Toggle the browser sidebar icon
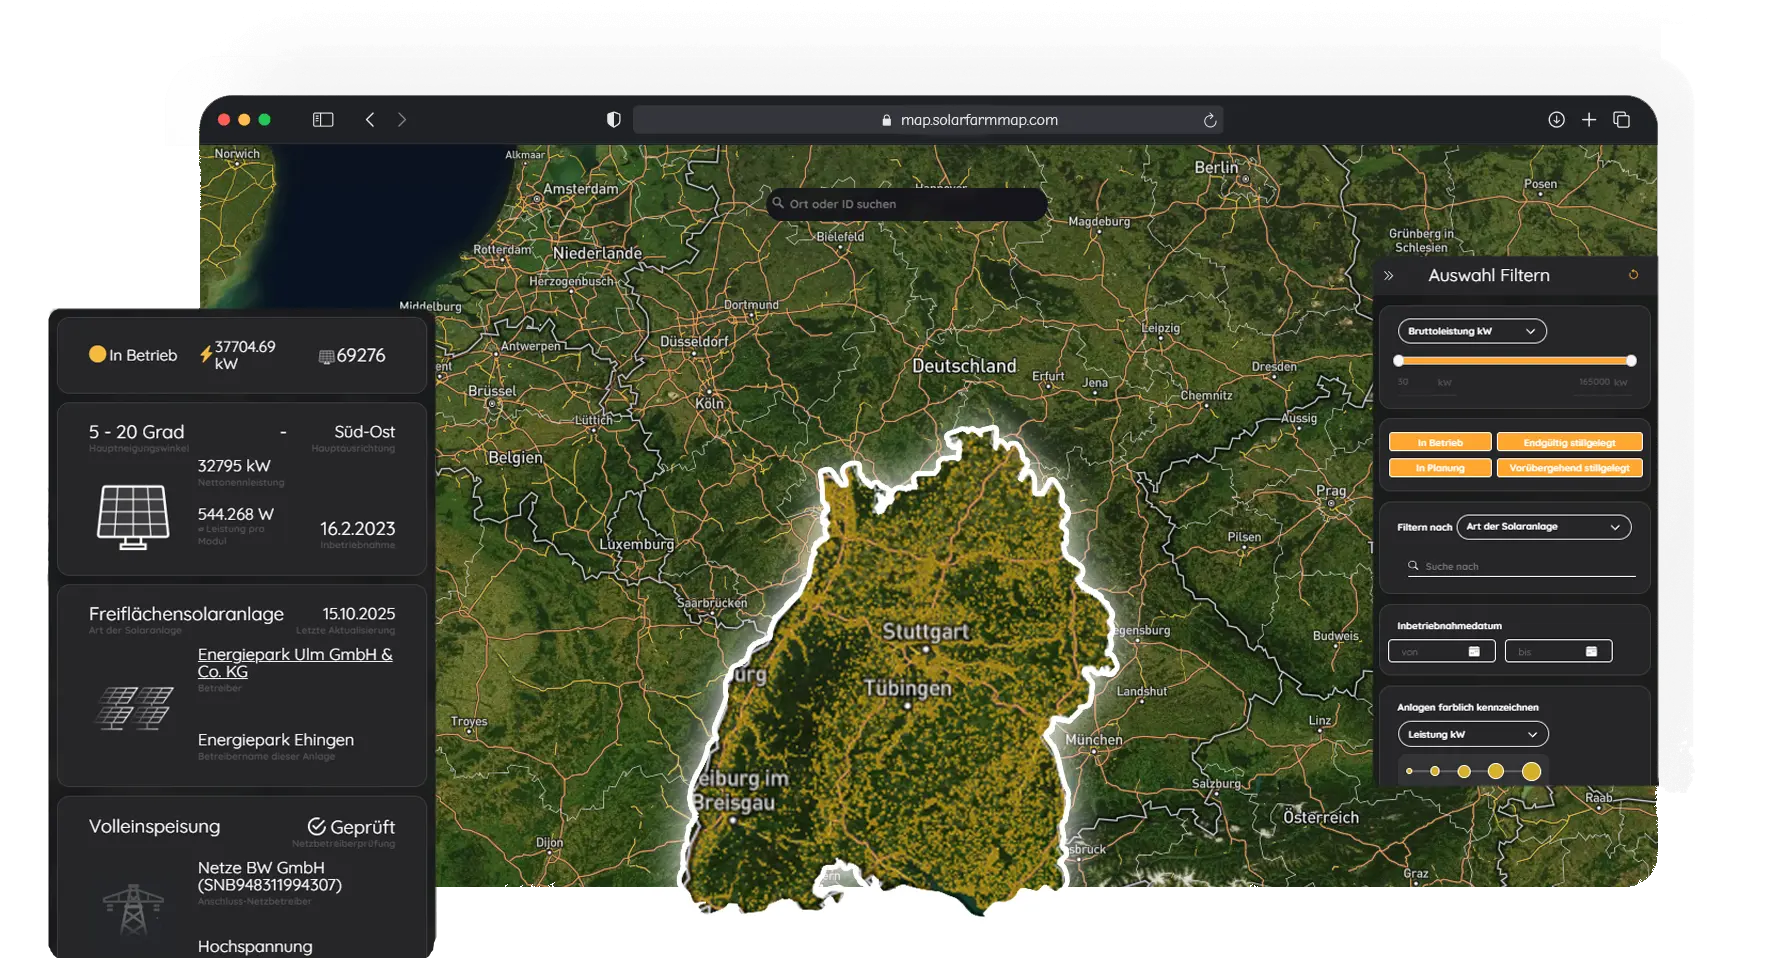Viewport: 1775px width, 976px height. click(322, 119)
